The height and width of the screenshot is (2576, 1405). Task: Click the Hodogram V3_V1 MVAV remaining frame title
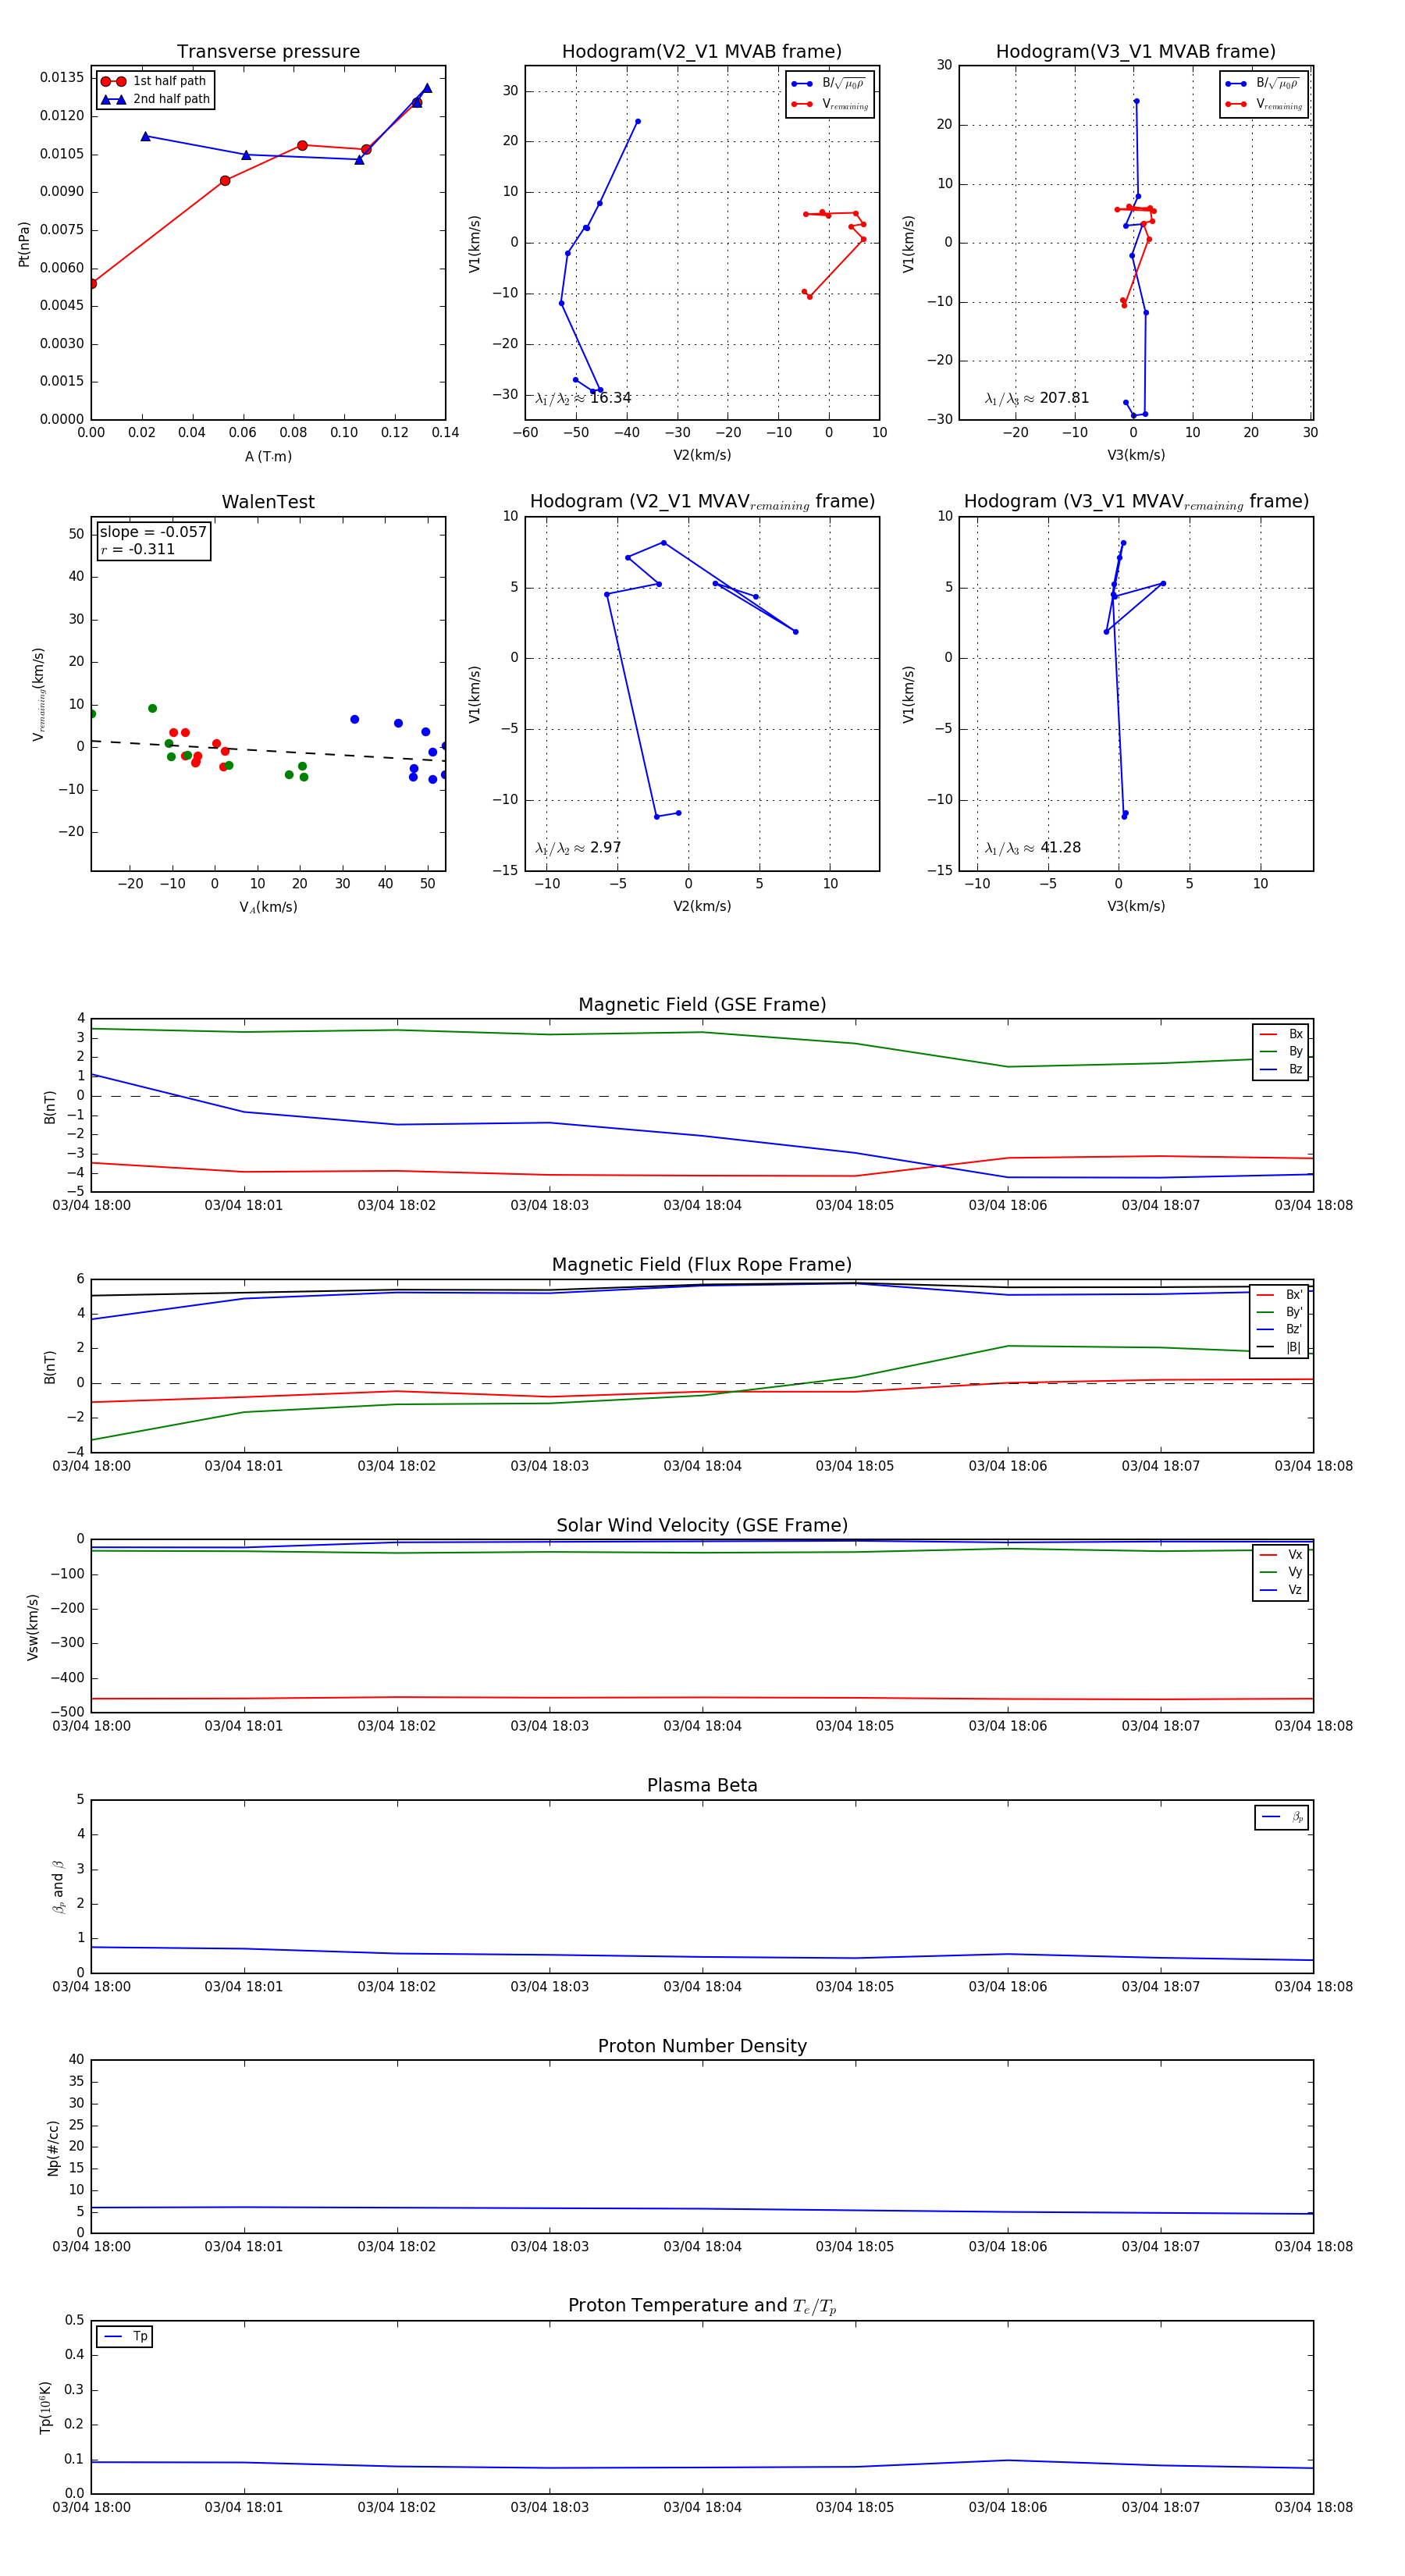tap(1136, 502)
